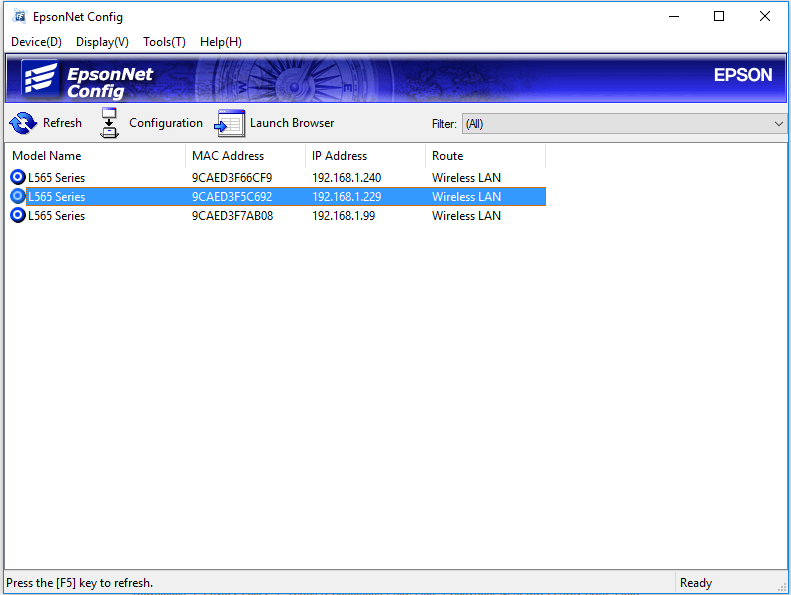Minimize the EpsonNet Config window
The width and height of the screenshot is (791, 595).
tap(674, 16)
